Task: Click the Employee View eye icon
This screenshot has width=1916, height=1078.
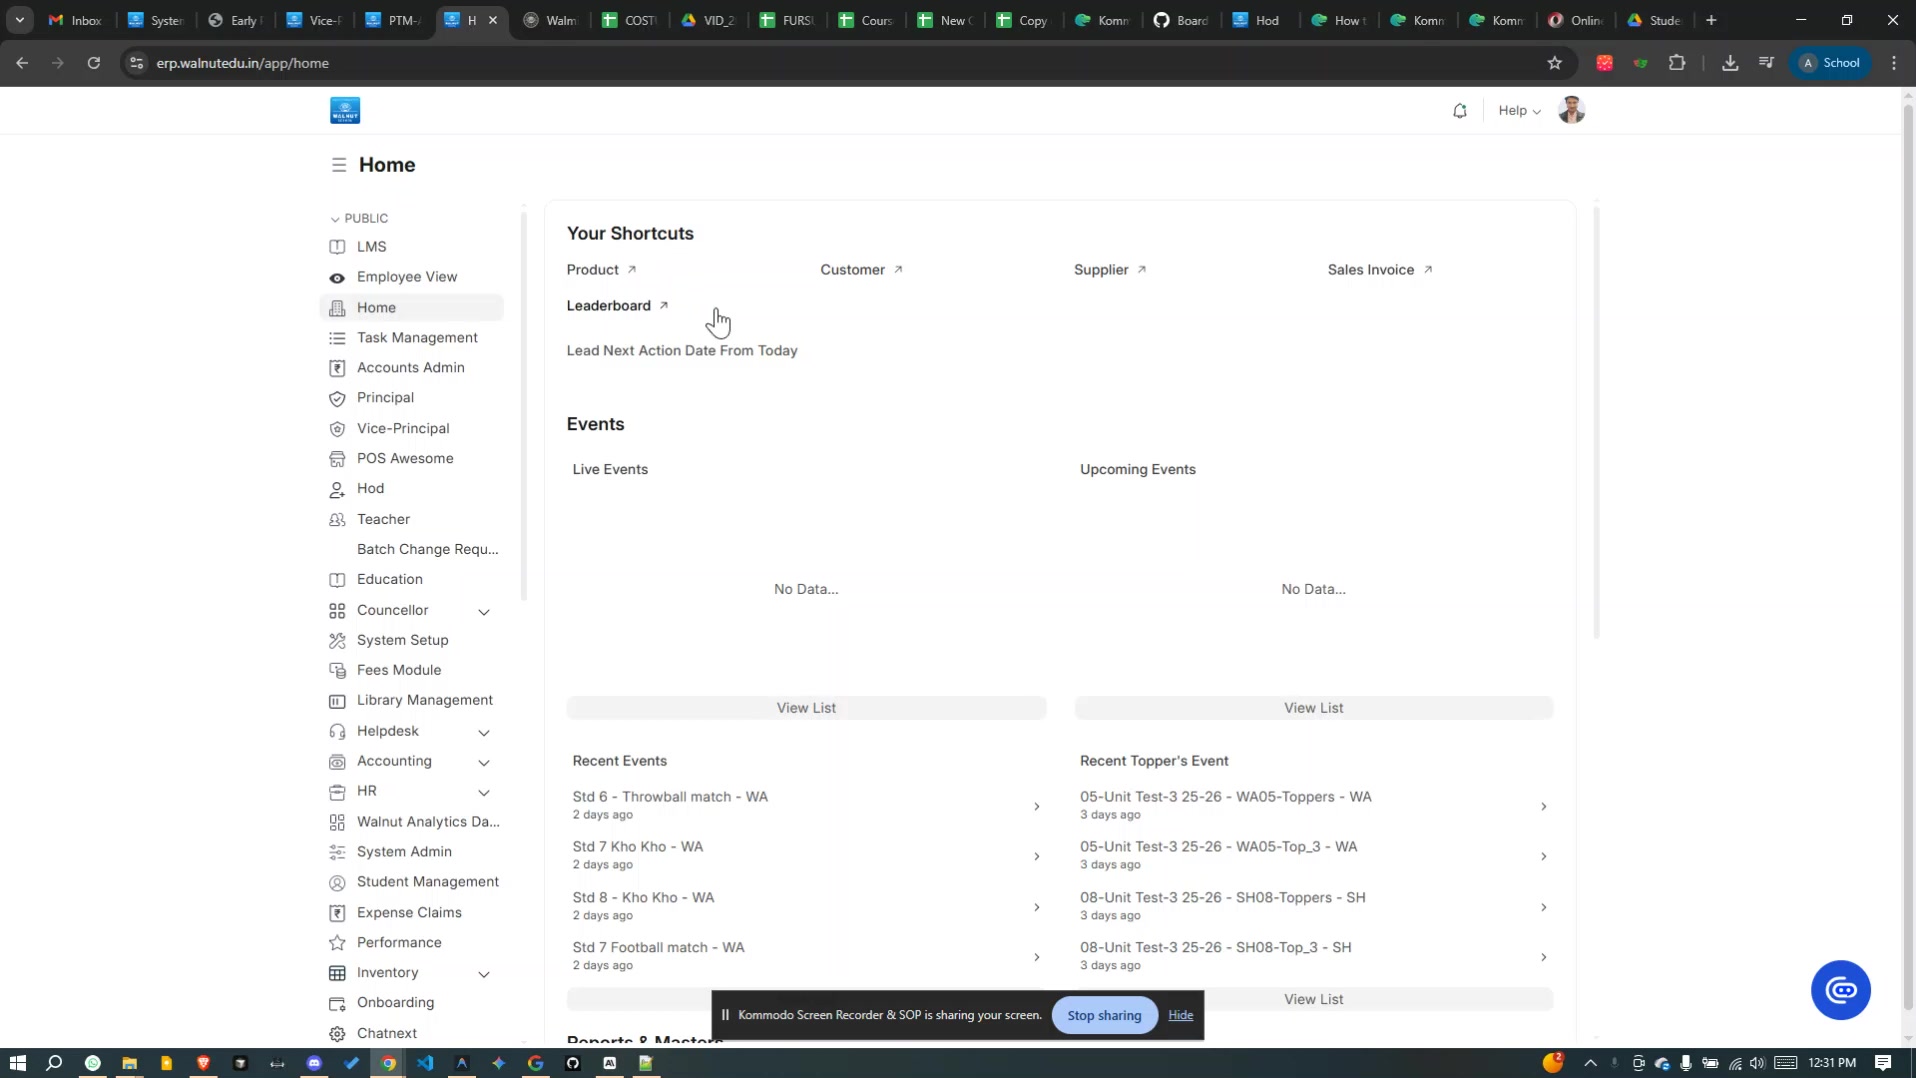Action: pos(337,278)
